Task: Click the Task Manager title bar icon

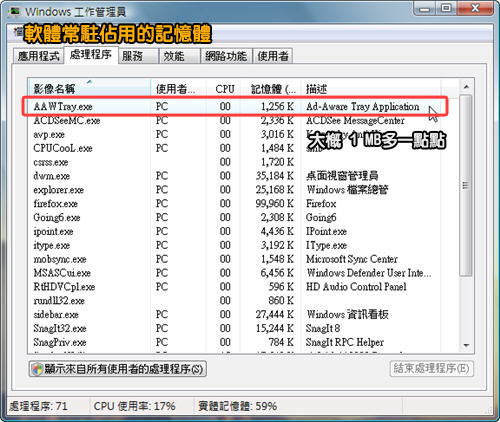Action: tap(15, 12)
